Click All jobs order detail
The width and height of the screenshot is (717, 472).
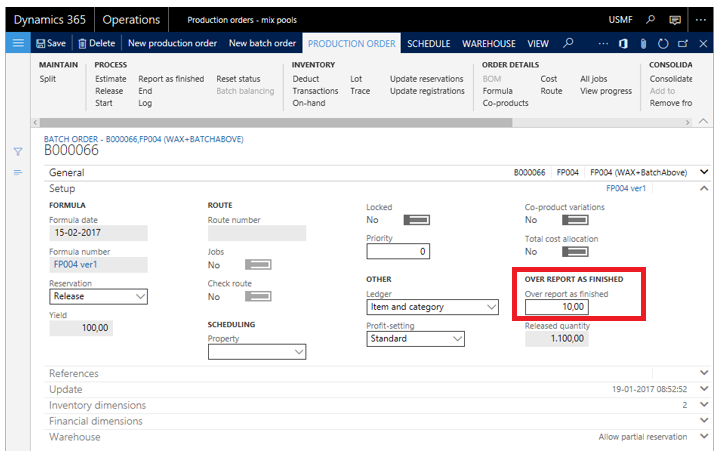[594, 79]
